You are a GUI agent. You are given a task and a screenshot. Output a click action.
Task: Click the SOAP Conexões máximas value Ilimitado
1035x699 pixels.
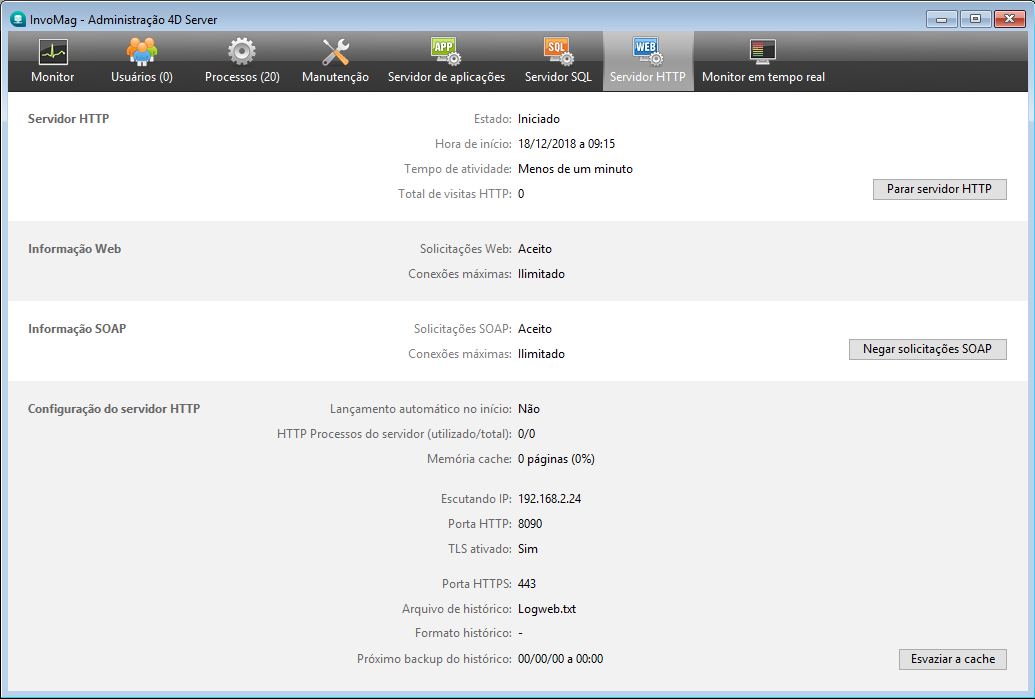541,354
